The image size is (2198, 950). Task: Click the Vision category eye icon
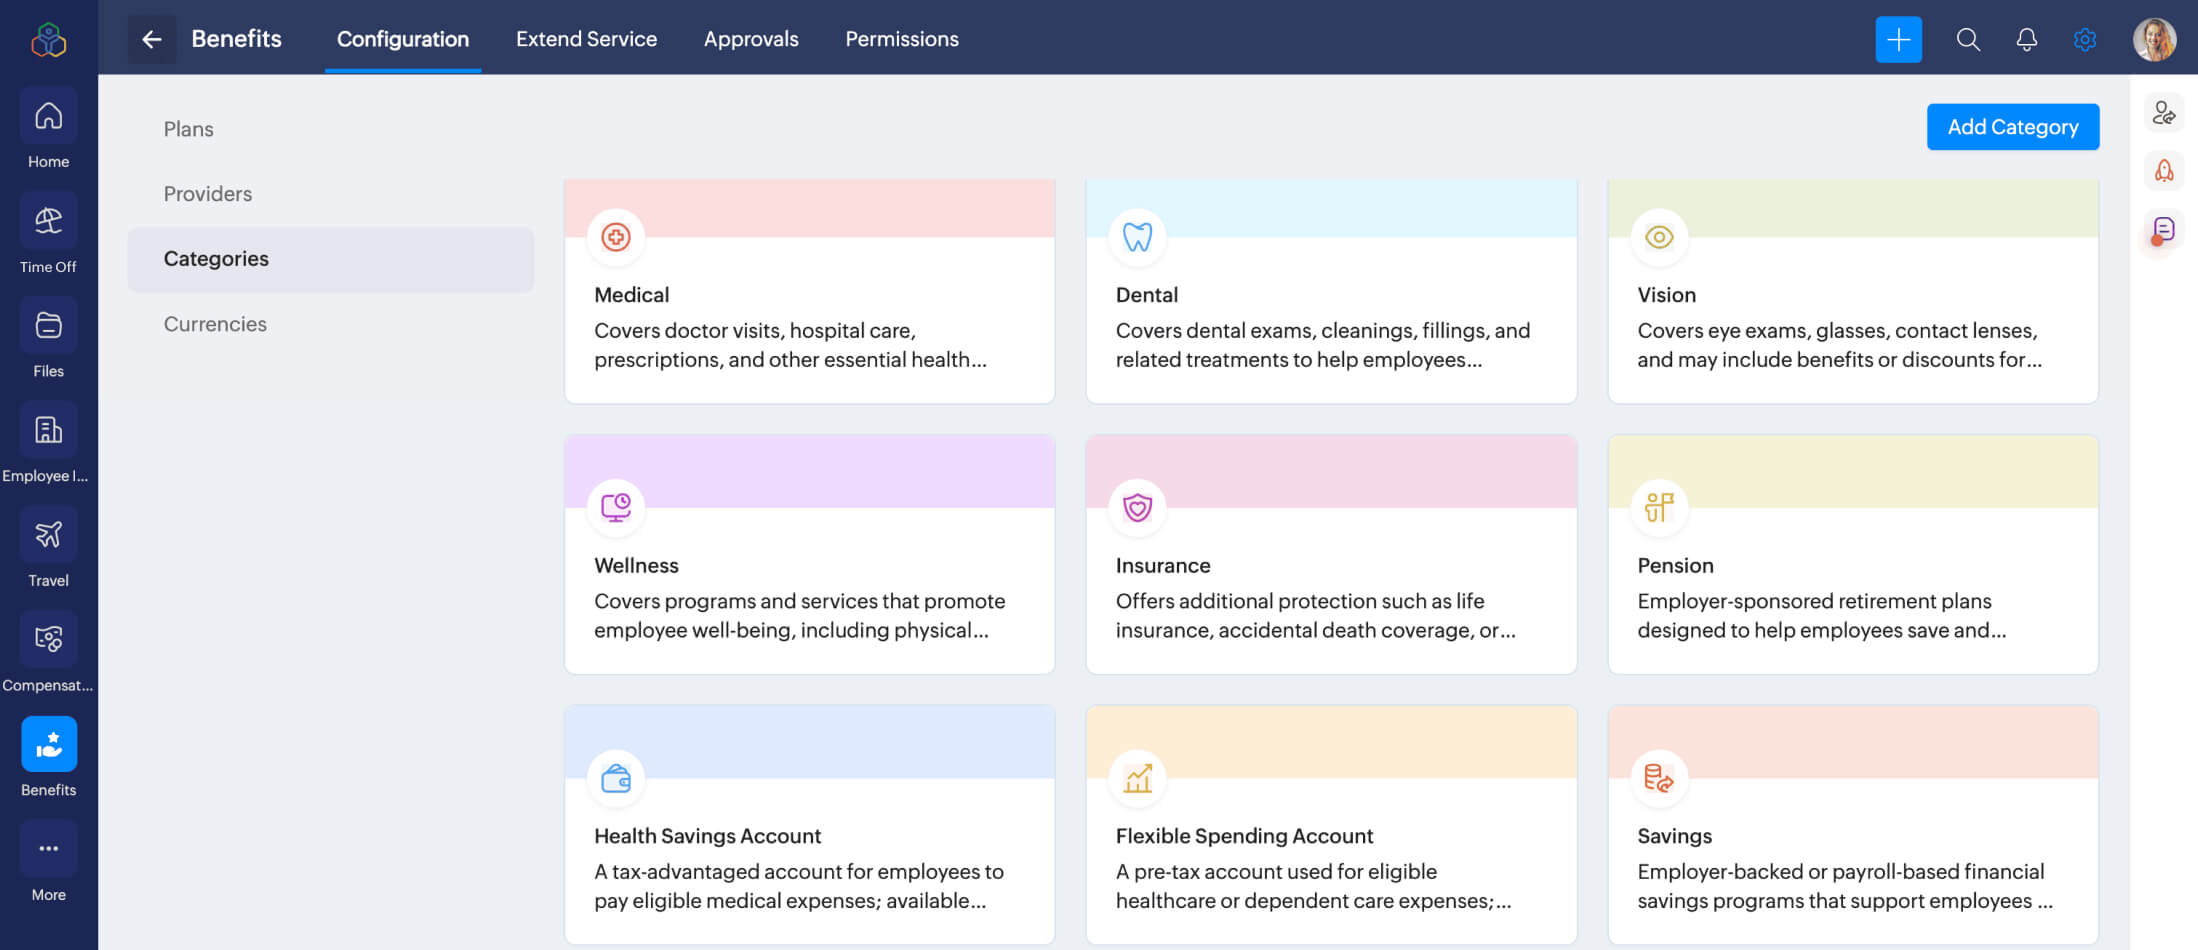pyautogui.click(x=1659, y=237)
